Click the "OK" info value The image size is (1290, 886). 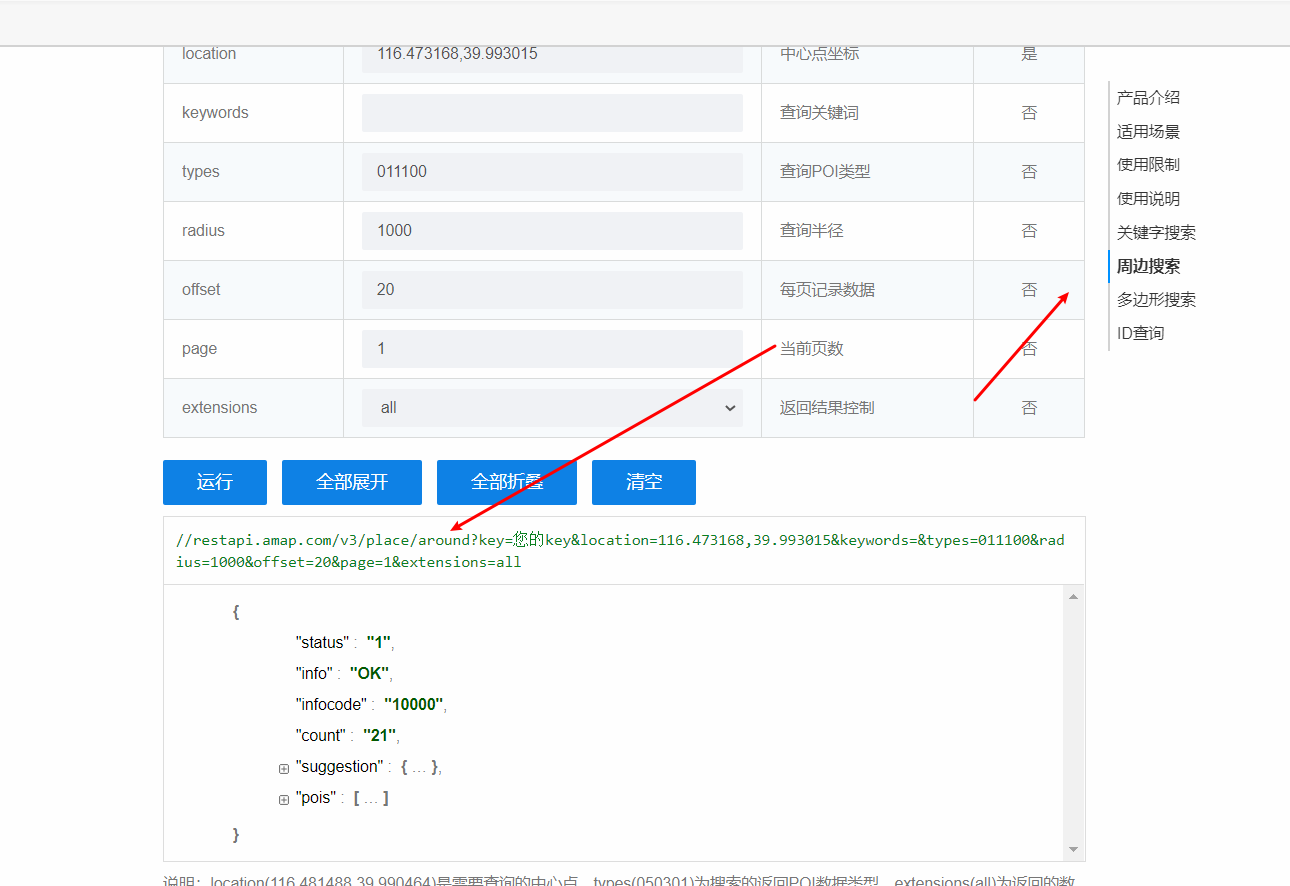pos(370,674)
